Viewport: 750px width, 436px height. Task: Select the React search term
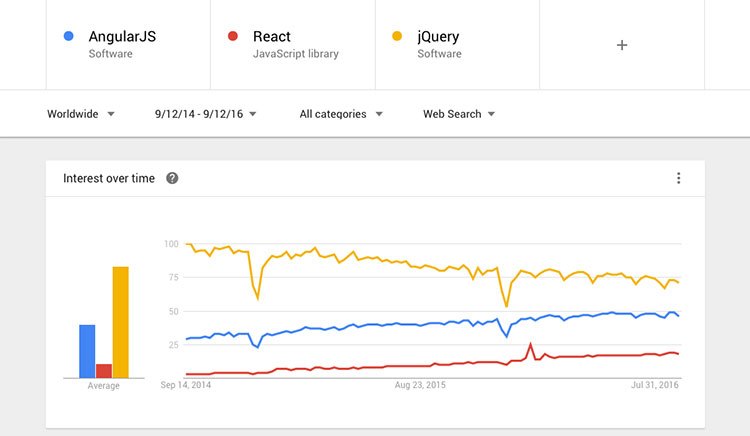tap(272, 36)
